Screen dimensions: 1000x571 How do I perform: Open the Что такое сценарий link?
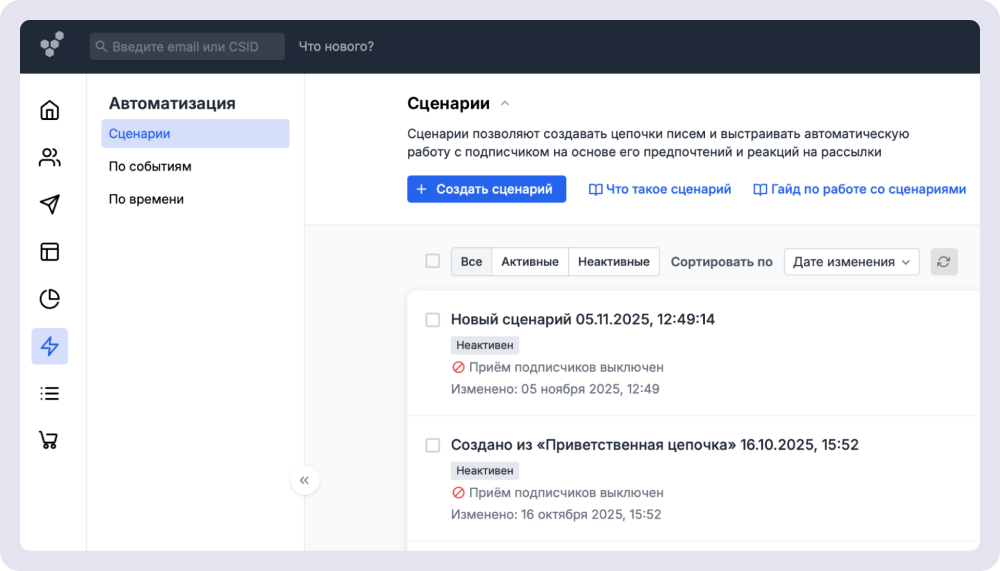pyautogui.click(x=660, y=189)
